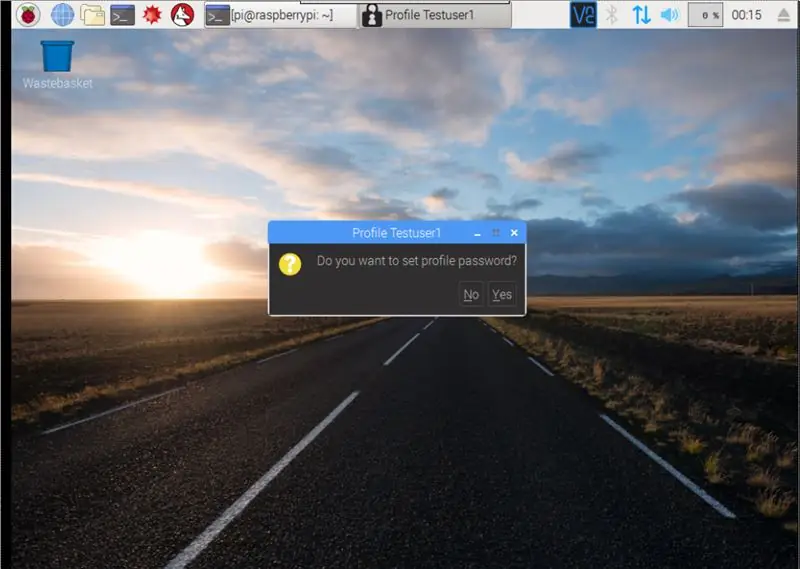
Task: Click the yellow question mark dialog icon
Action: 290,264
